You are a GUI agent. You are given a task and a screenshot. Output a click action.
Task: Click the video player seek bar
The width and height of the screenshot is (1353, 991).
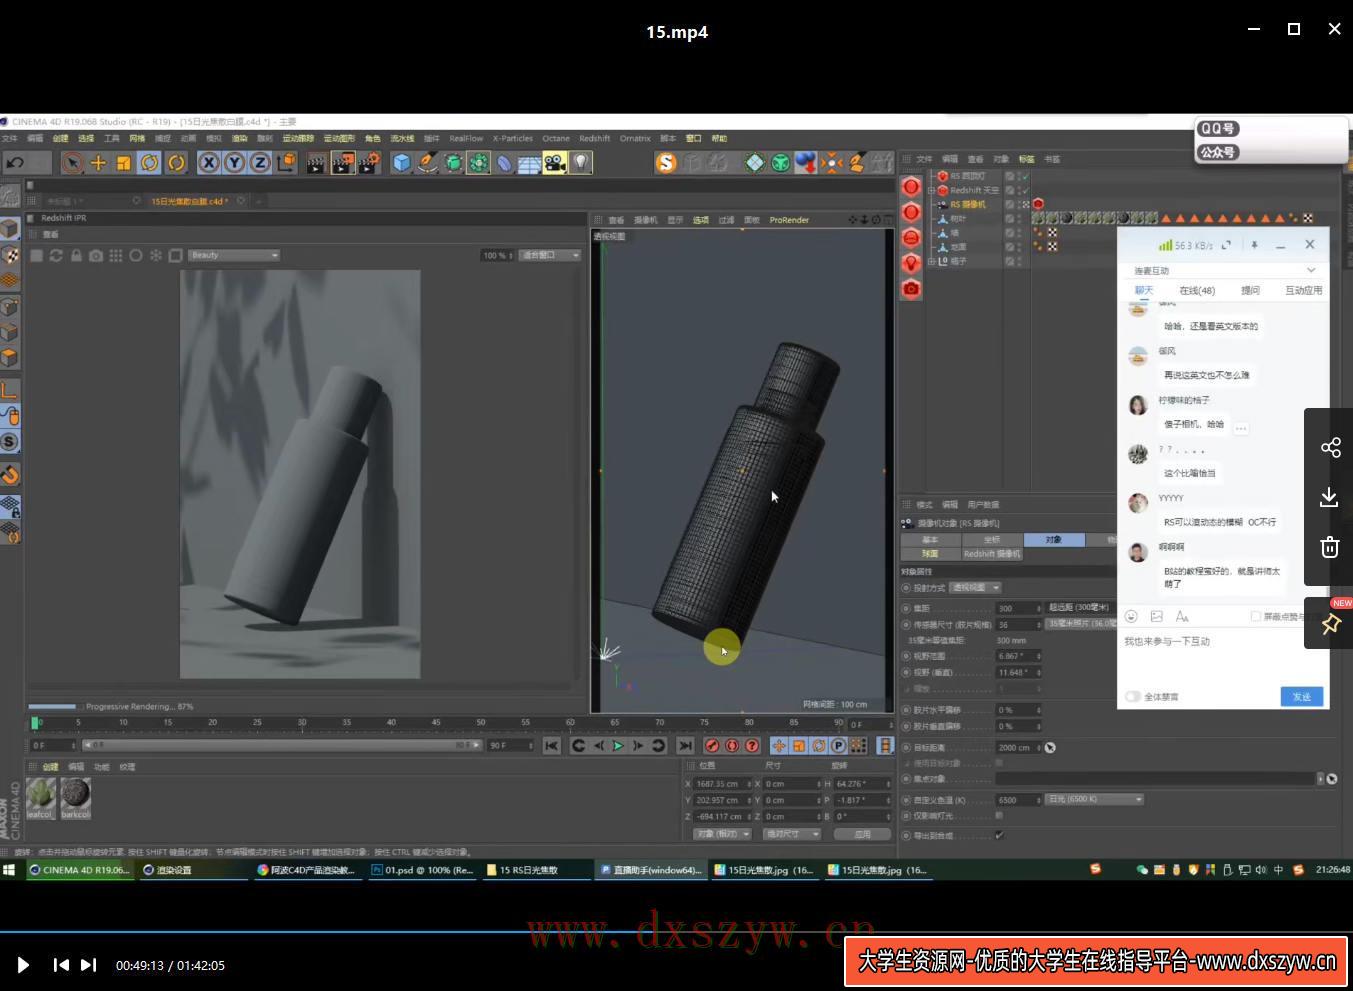point(676,931)
